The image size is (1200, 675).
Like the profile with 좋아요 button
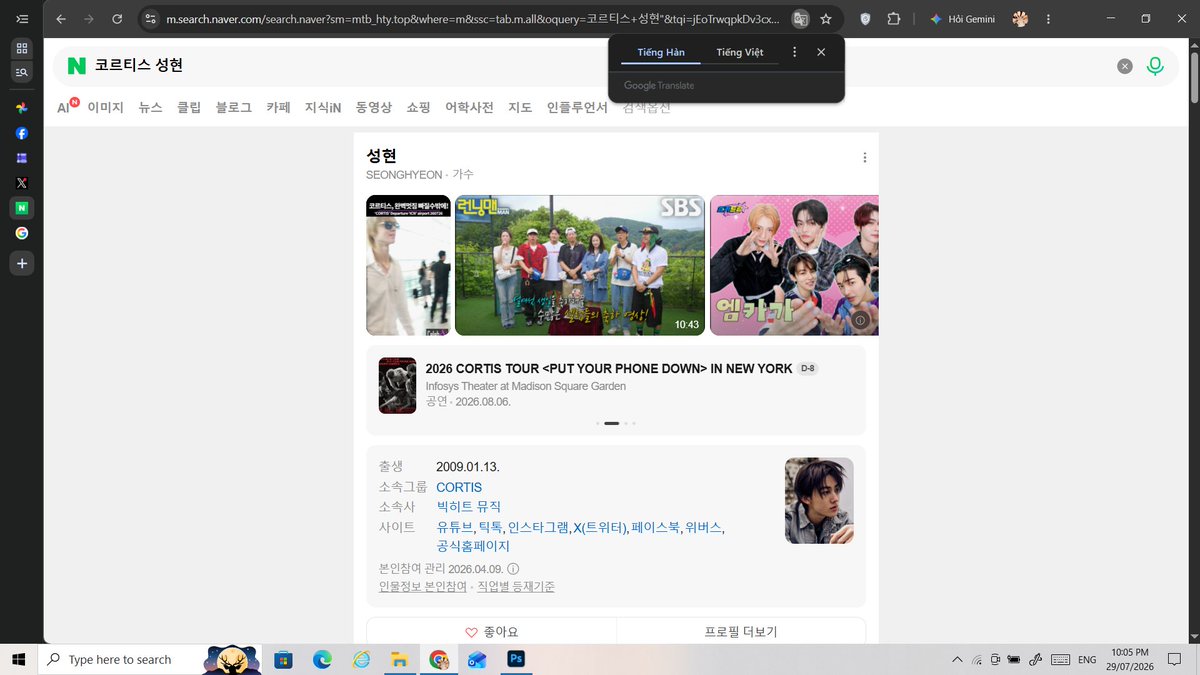[491, 632]
